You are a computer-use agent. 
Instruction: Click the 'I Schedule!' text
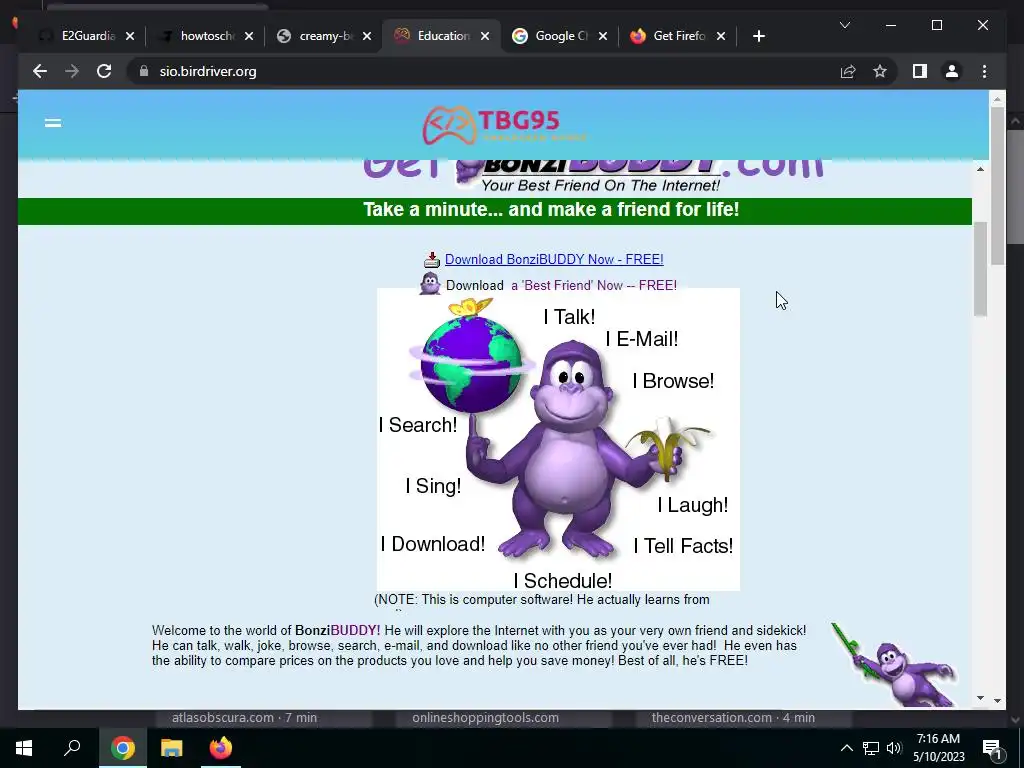[562, 581]
